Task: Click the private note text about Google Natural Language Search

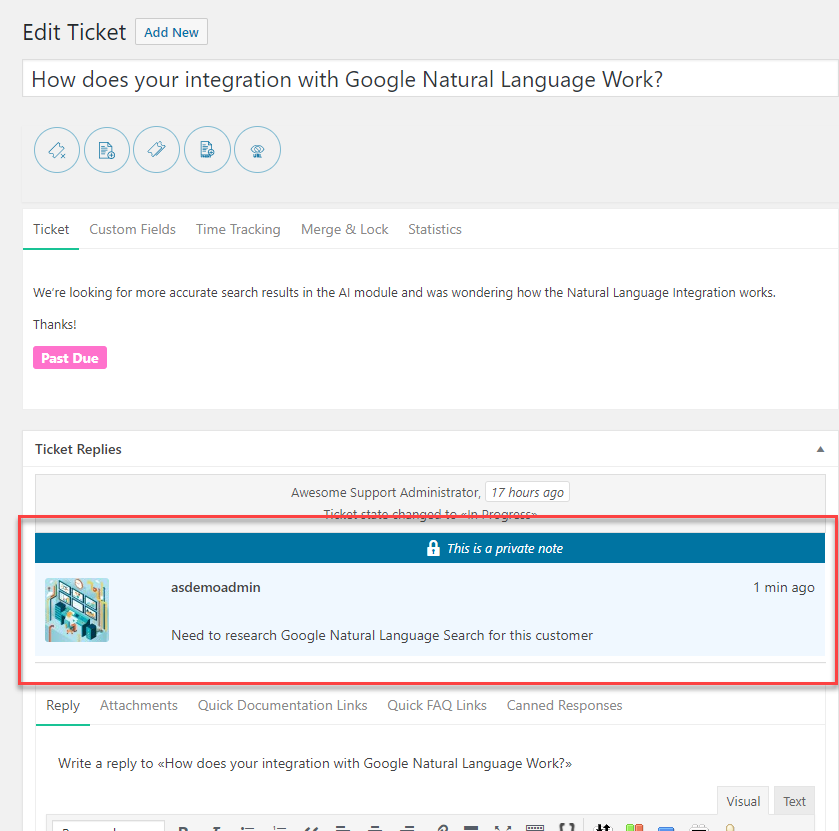Action: click(382, 635)
